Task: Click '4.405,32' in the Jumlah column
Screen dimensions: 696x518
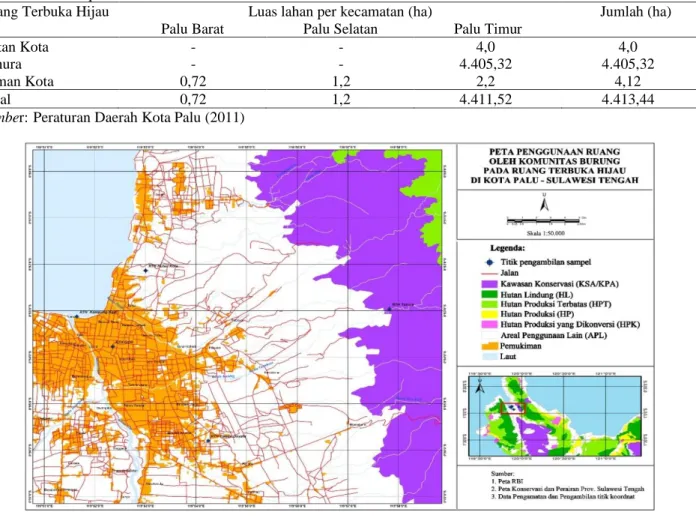Action: (x=628, y=64)
